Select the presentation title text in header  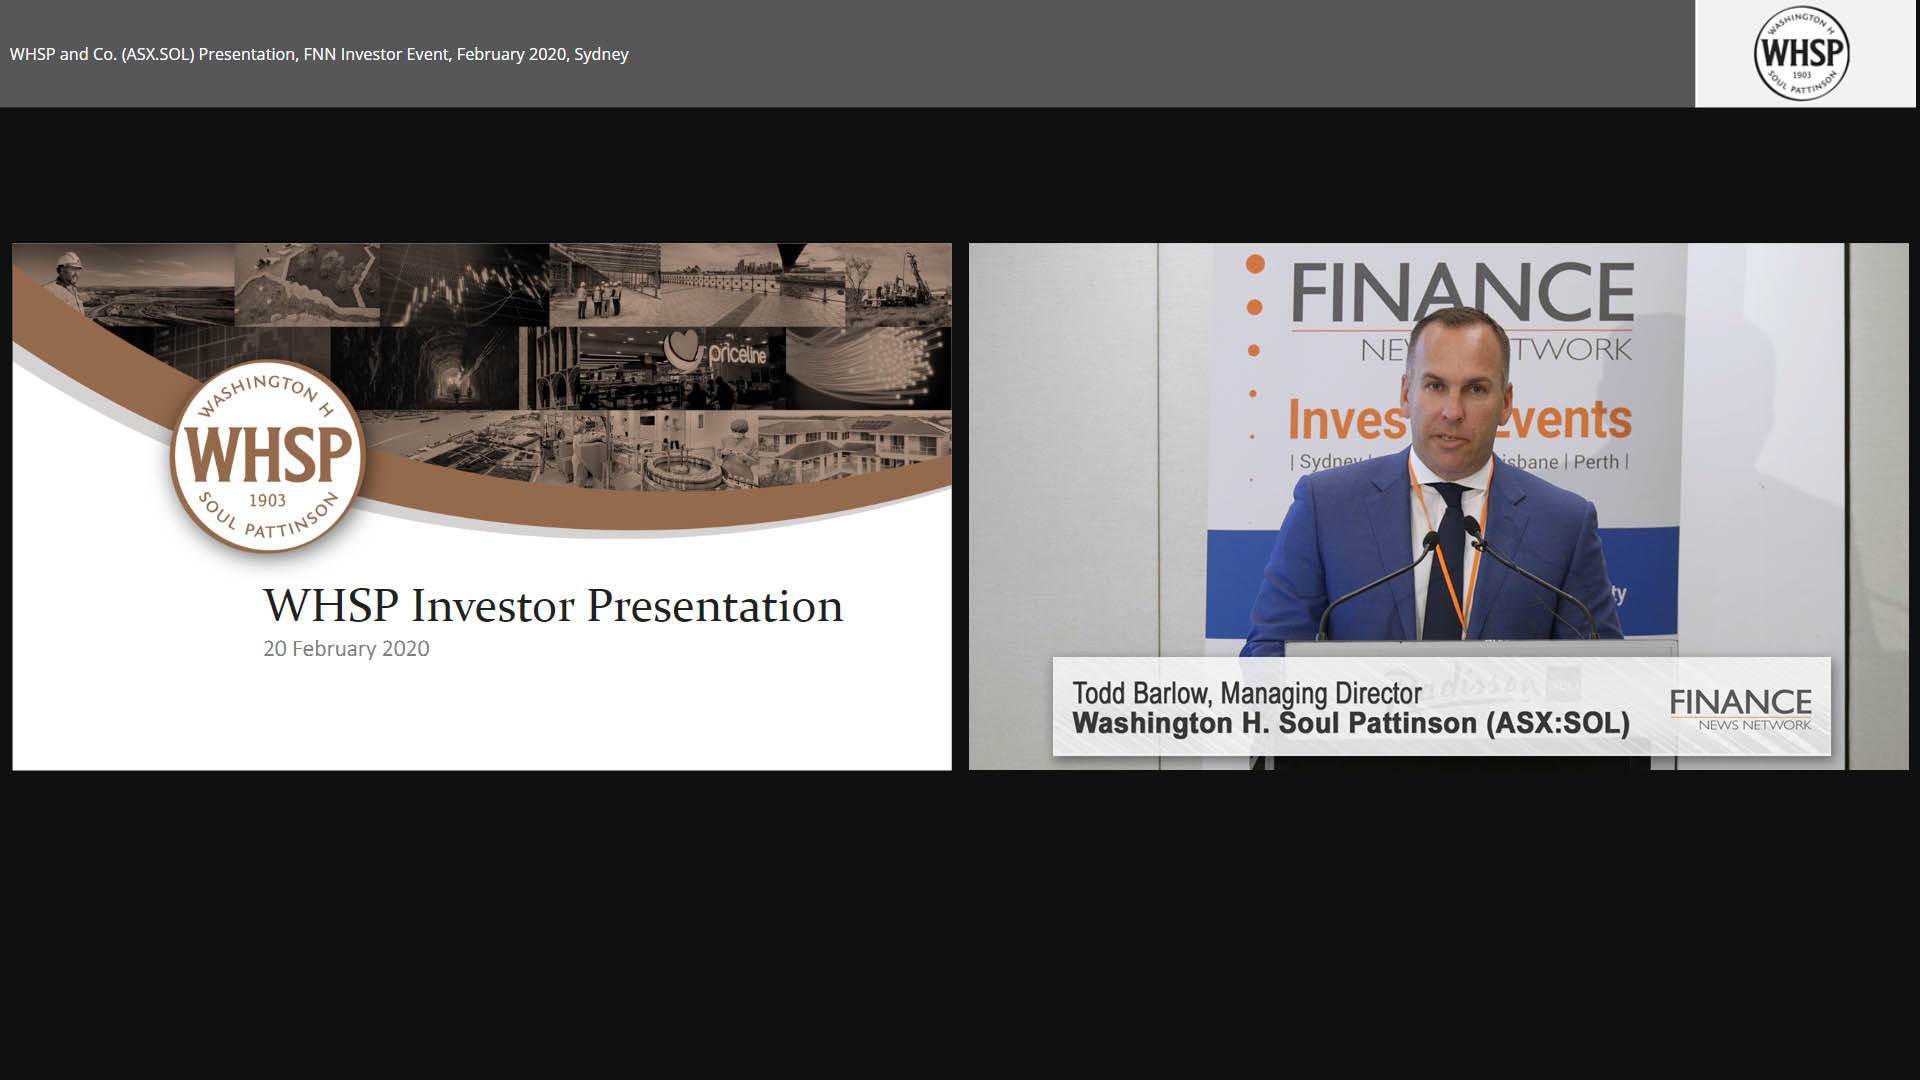pos(319,54)
